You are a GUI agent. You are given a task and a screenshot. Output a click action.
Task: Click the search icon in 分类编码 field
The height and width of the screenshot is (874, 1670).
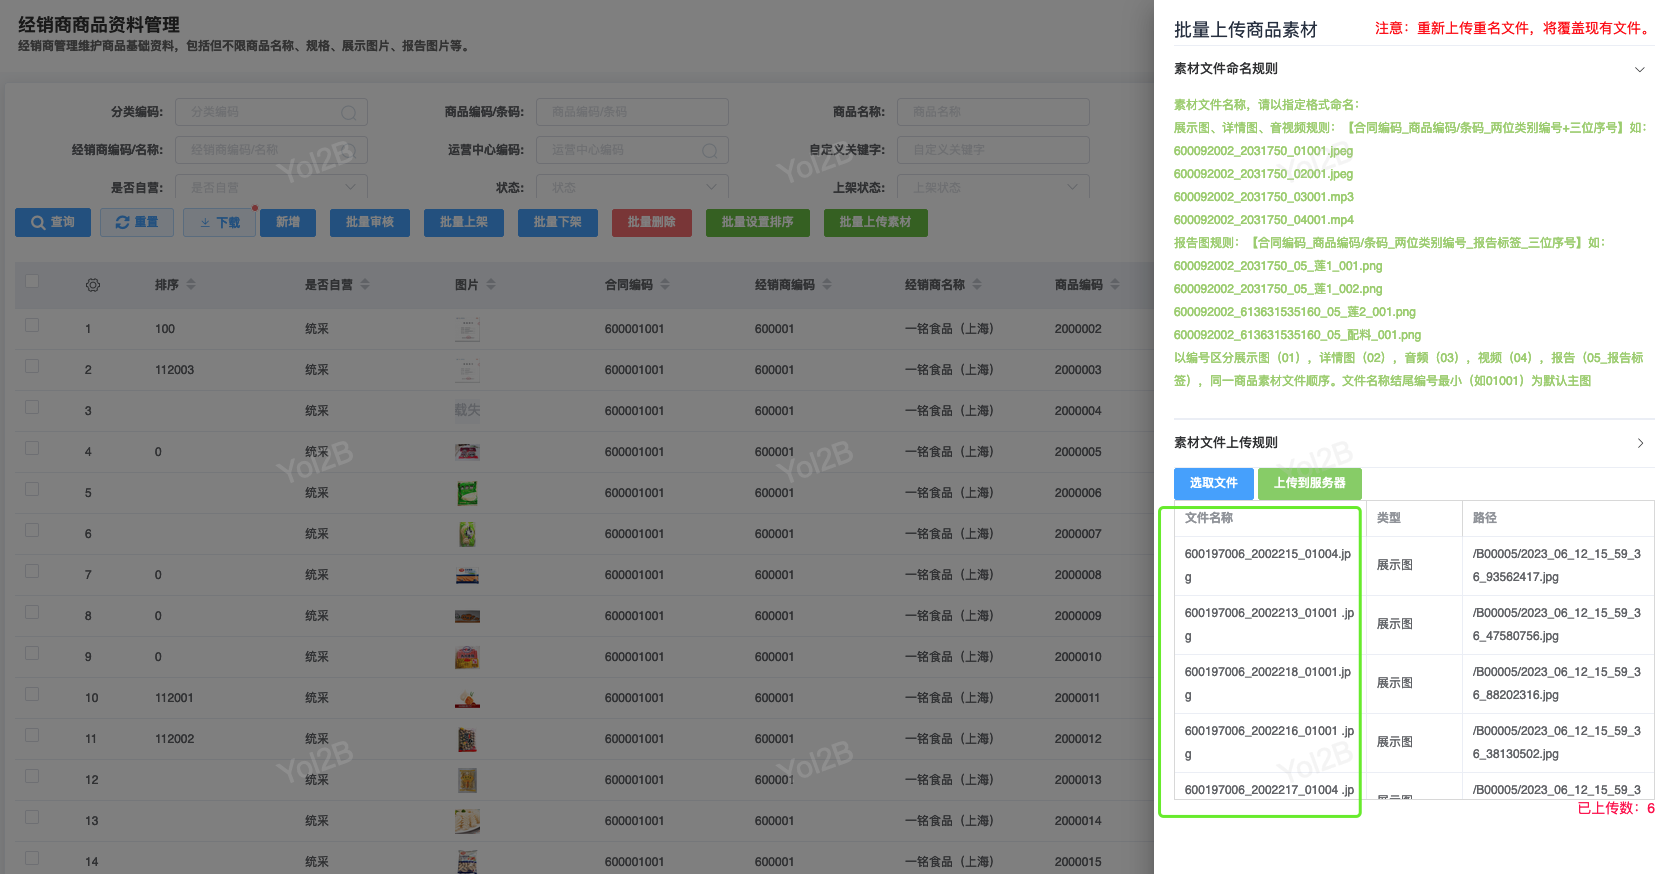pos(348,113)
